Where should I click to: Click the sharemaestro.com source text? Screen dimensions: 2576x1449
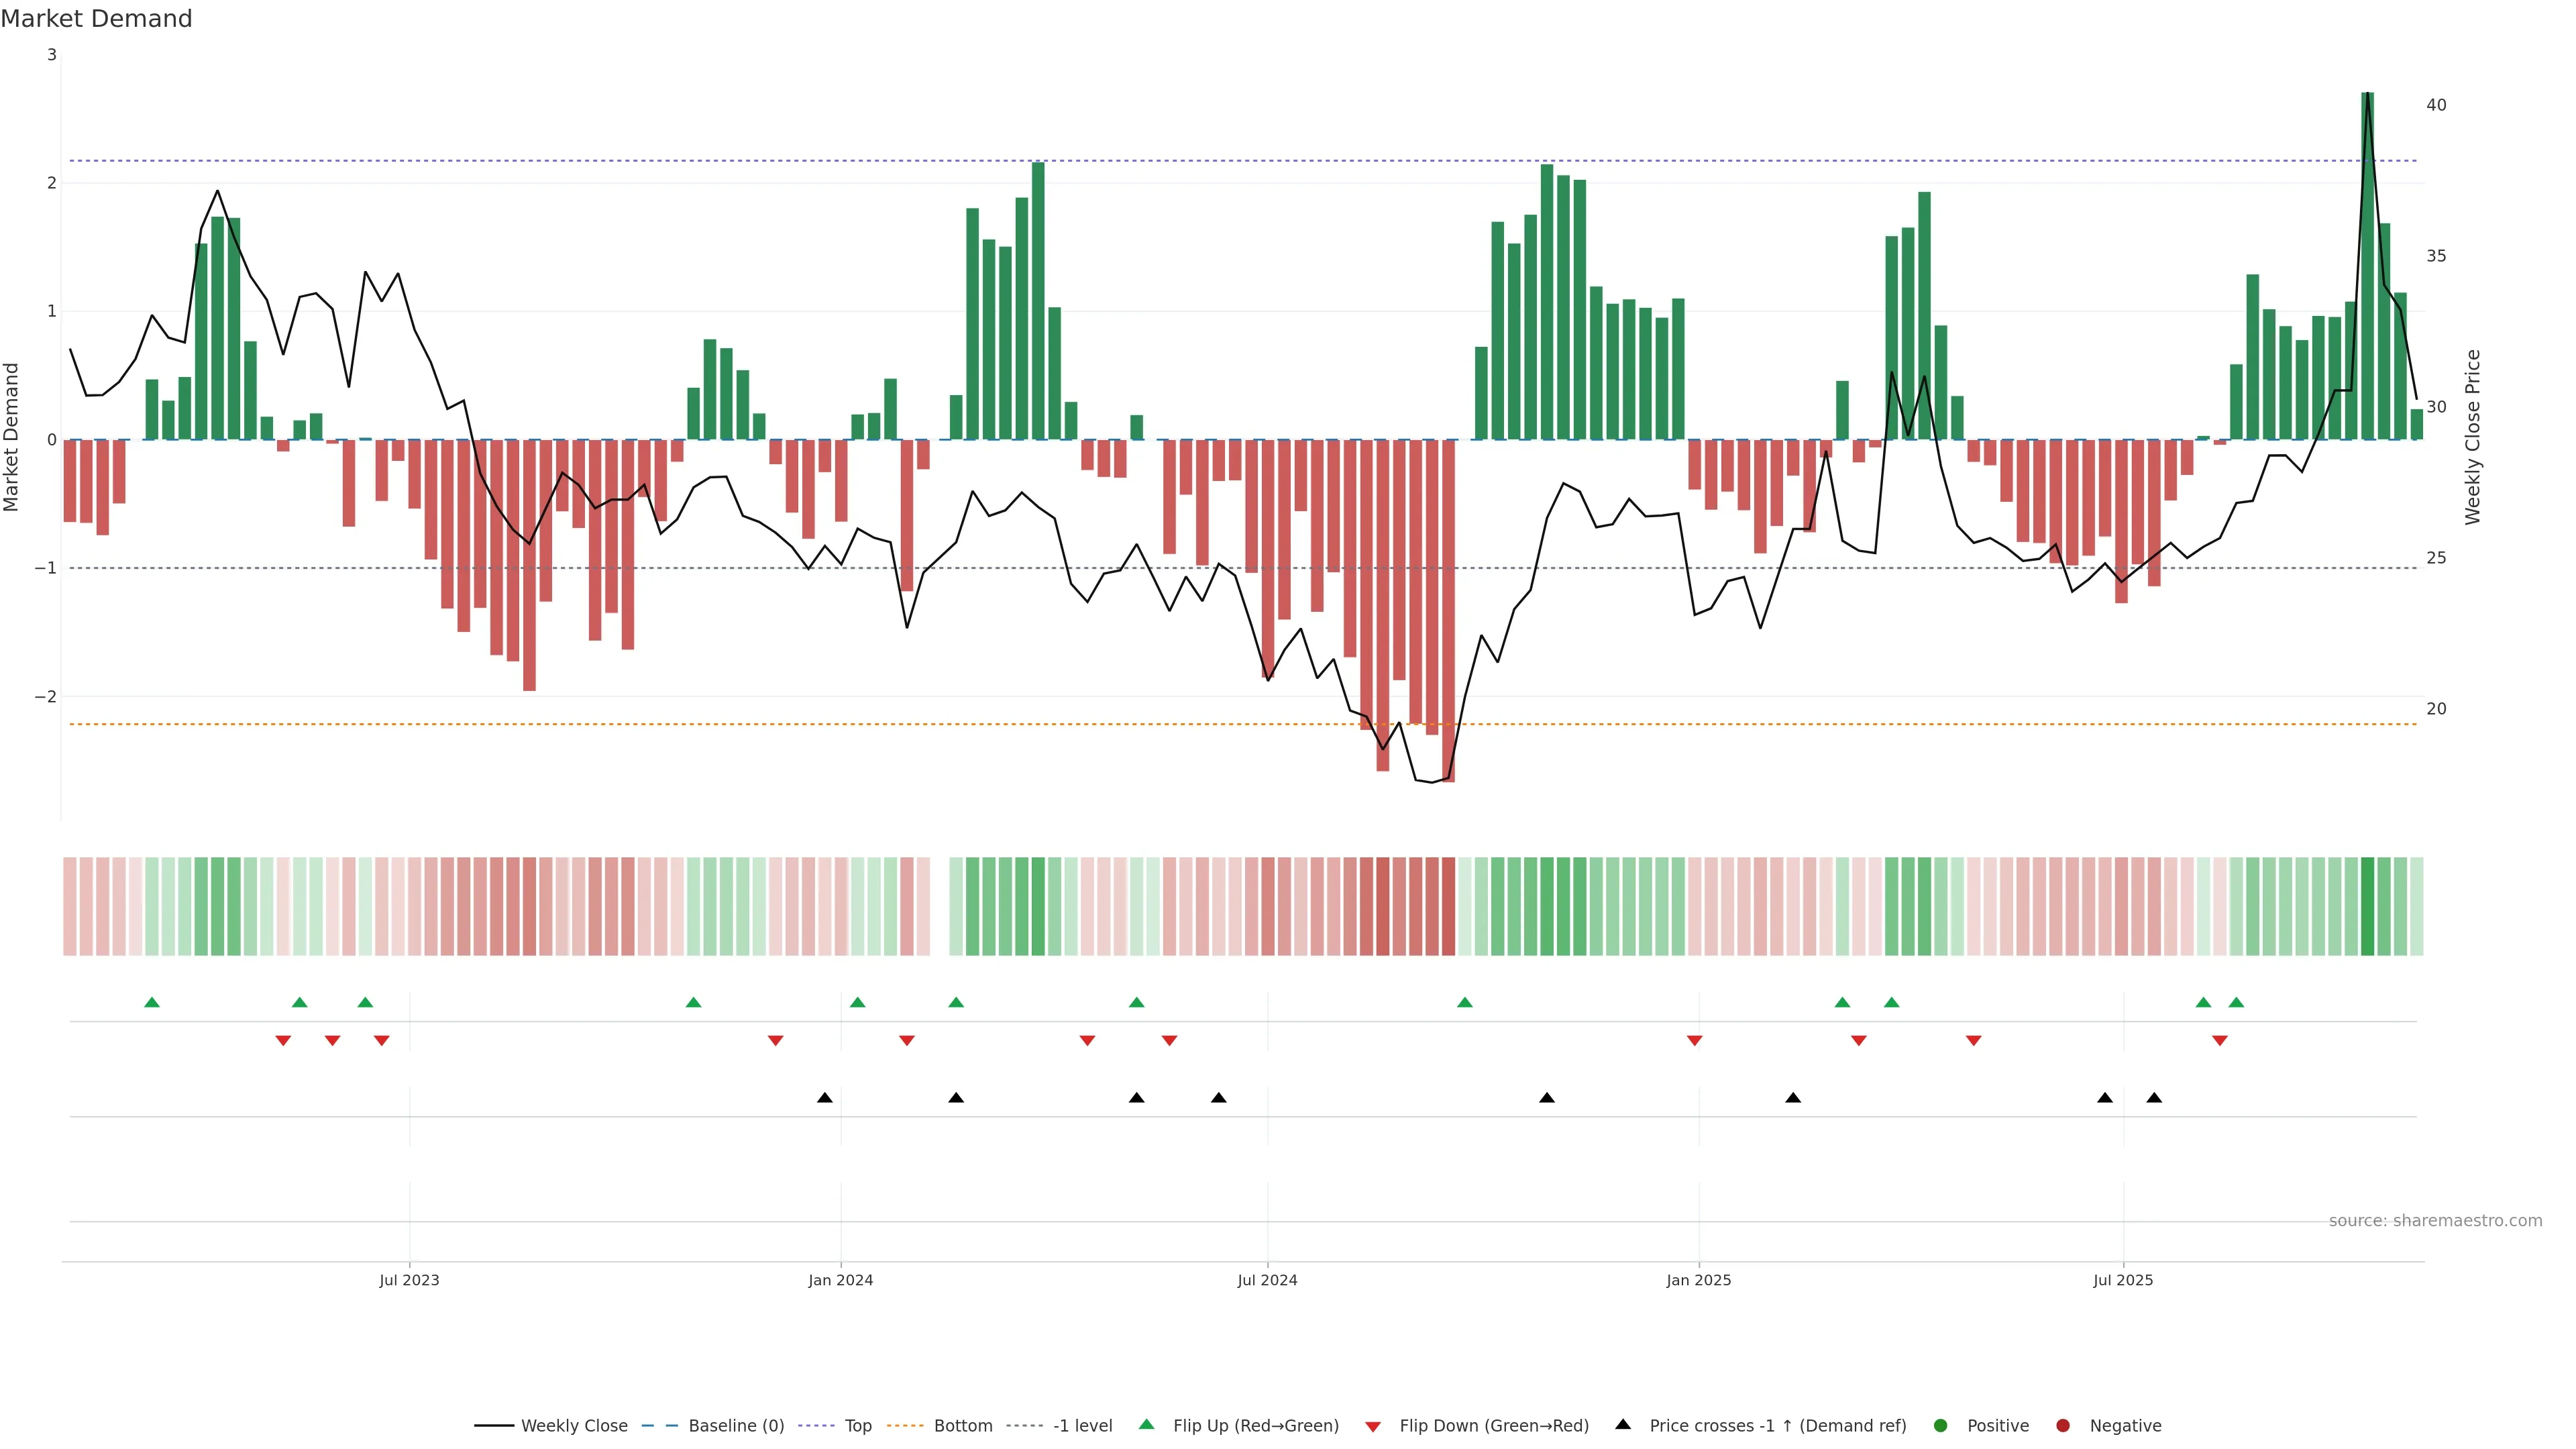coord(2435,1221)
